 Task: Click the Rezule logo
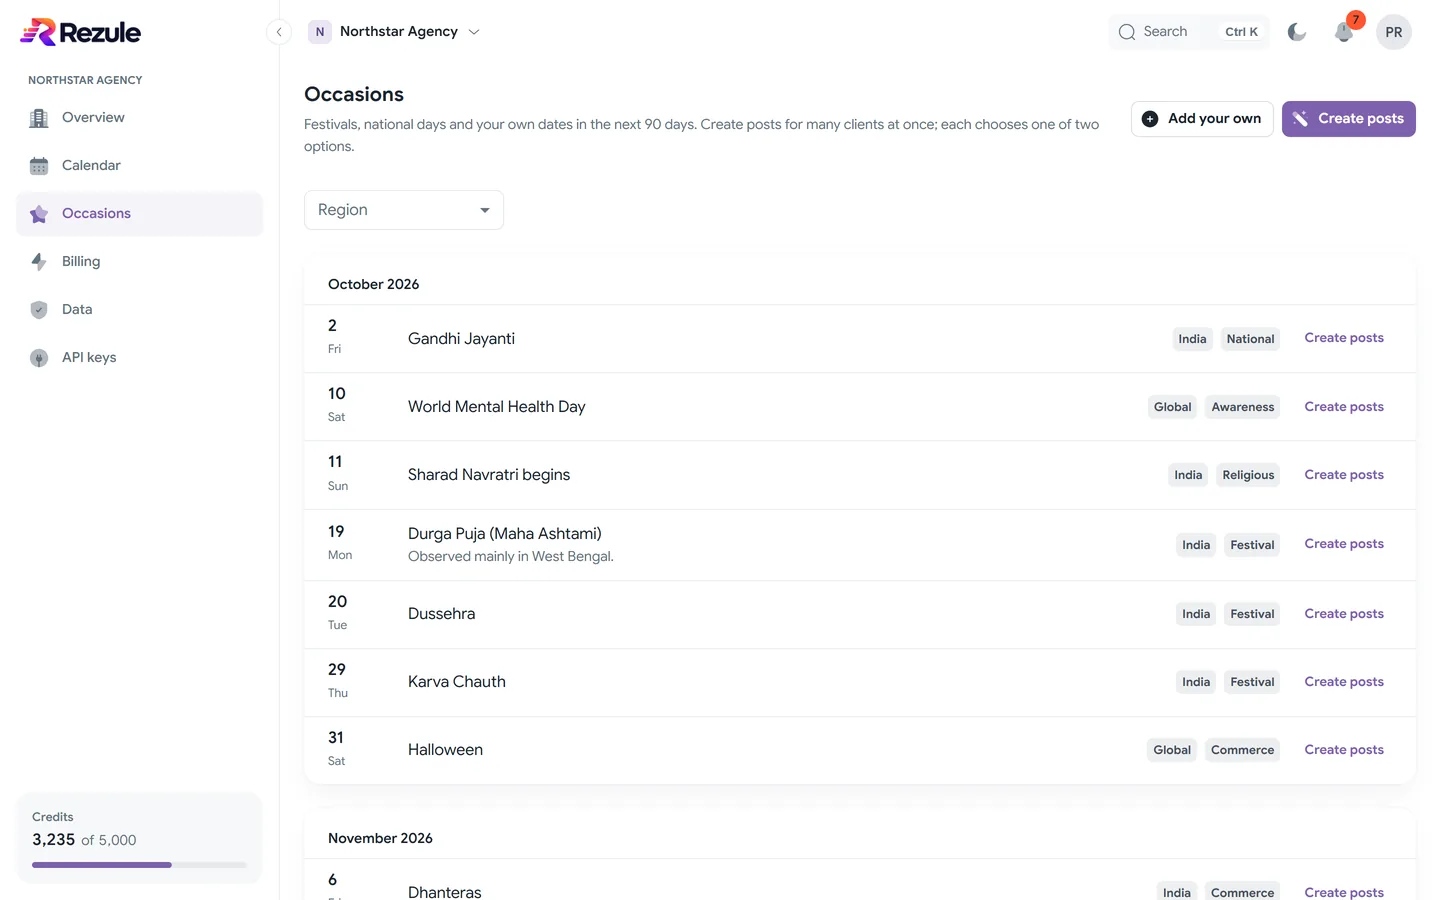(x=80, y=32)
